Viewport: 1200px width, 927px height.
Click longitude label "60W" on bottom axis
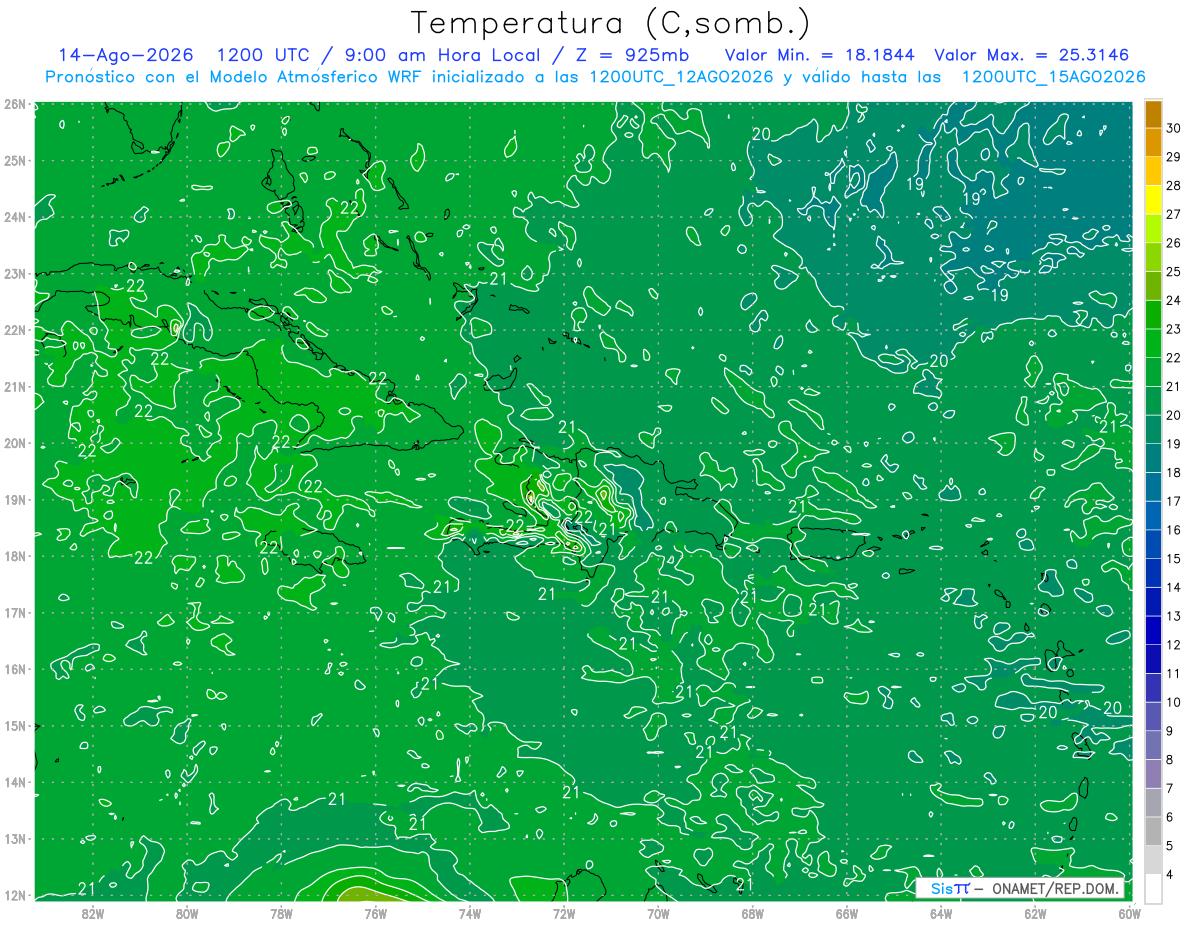(x=1130, y=913)
